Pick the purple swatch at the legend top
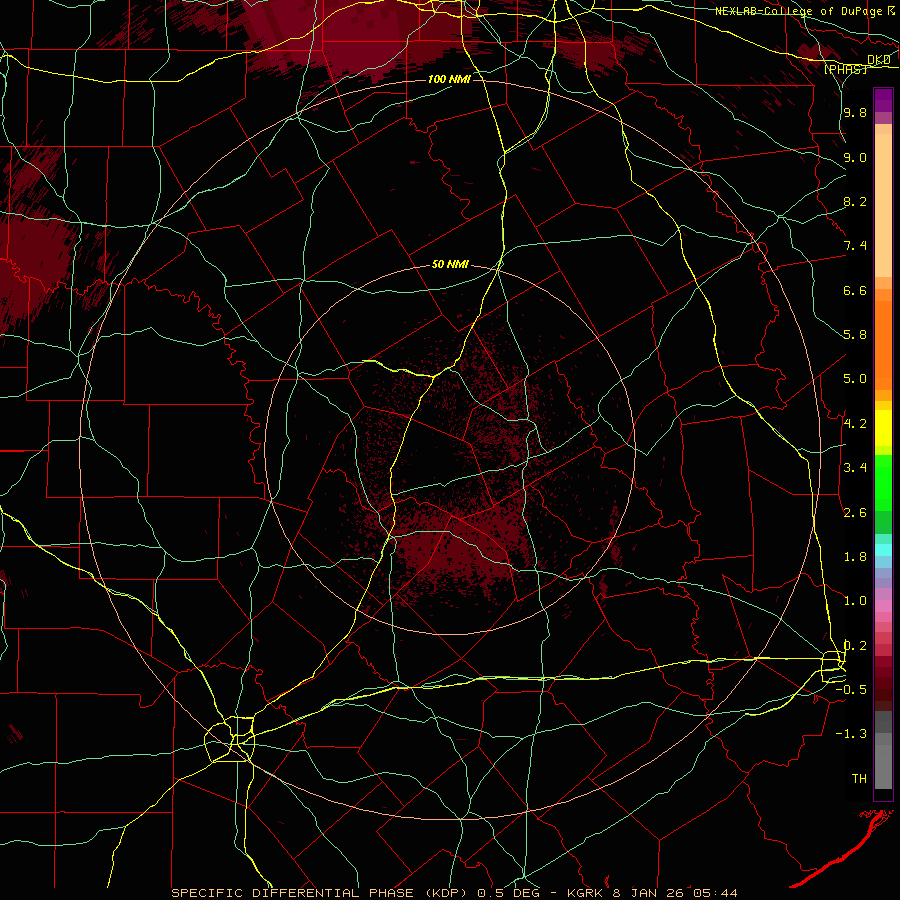Image resolution: width=900 pixels, height=900 pixels. 883,100
